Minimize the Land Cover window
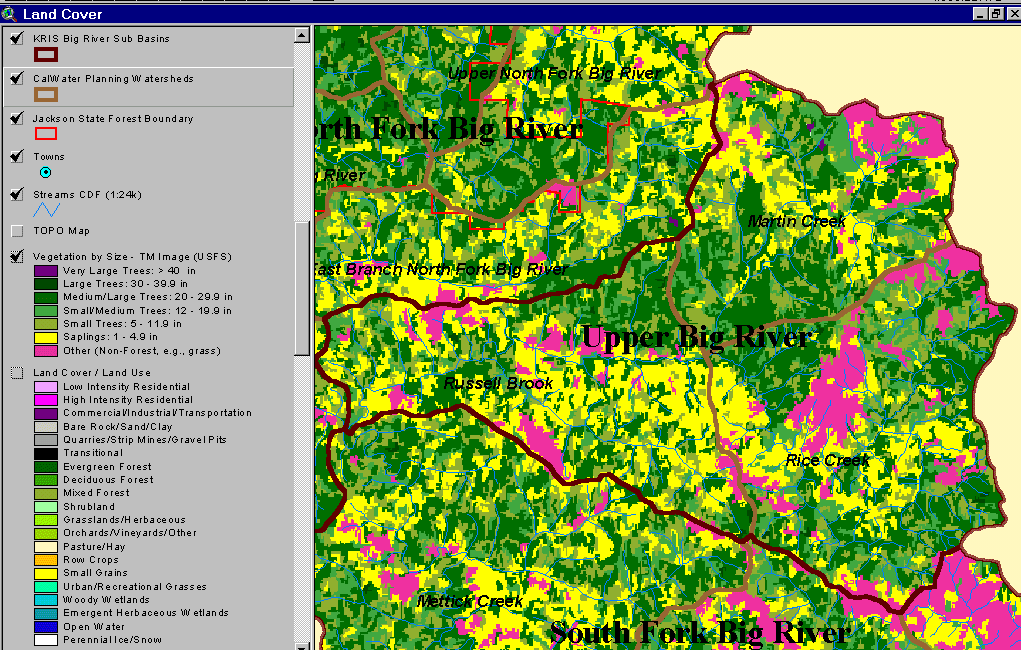The height and width of the screenshot is (650, 1021). 981,14
